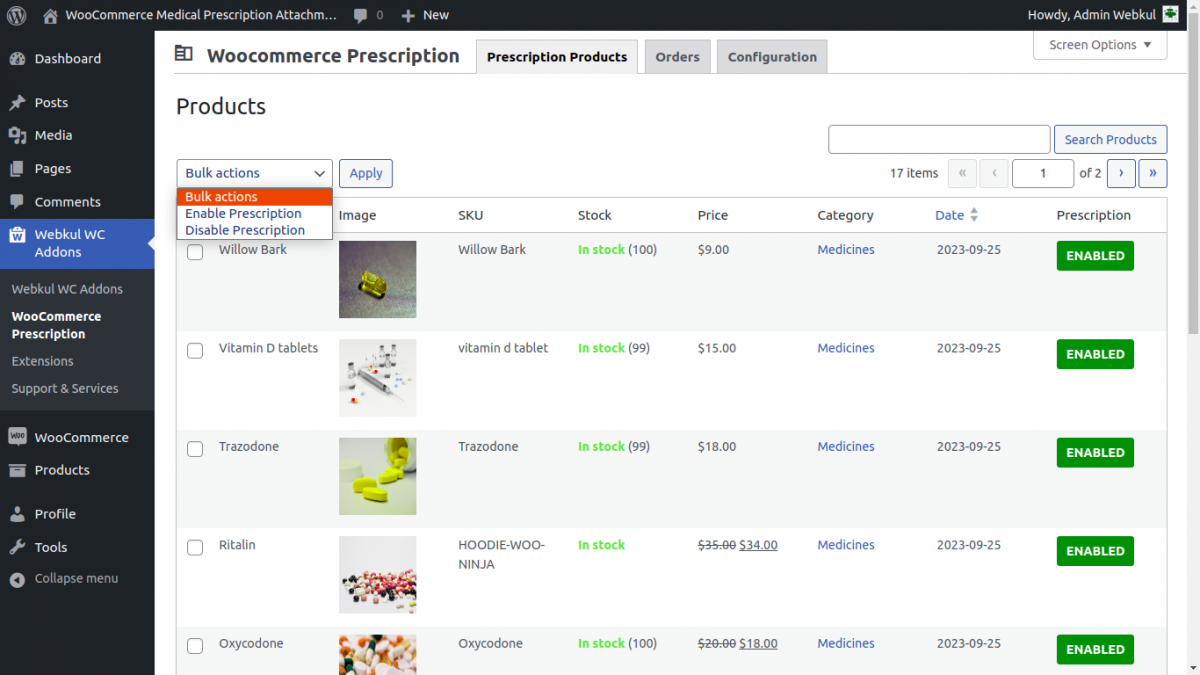Click the Media icon in sidebar
Viewport: 1200px width, 675px height.
click(17, 135)
